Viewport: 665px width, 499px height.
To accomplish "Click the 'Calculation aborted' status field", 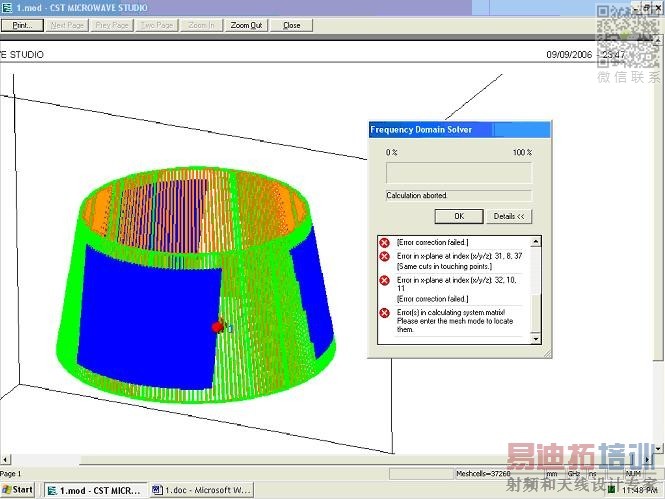I will (x=459, y=195).
